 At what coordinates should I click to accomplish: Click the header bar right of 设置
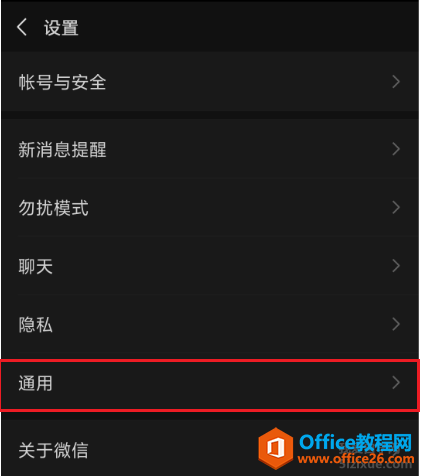(x=248, y=27)
